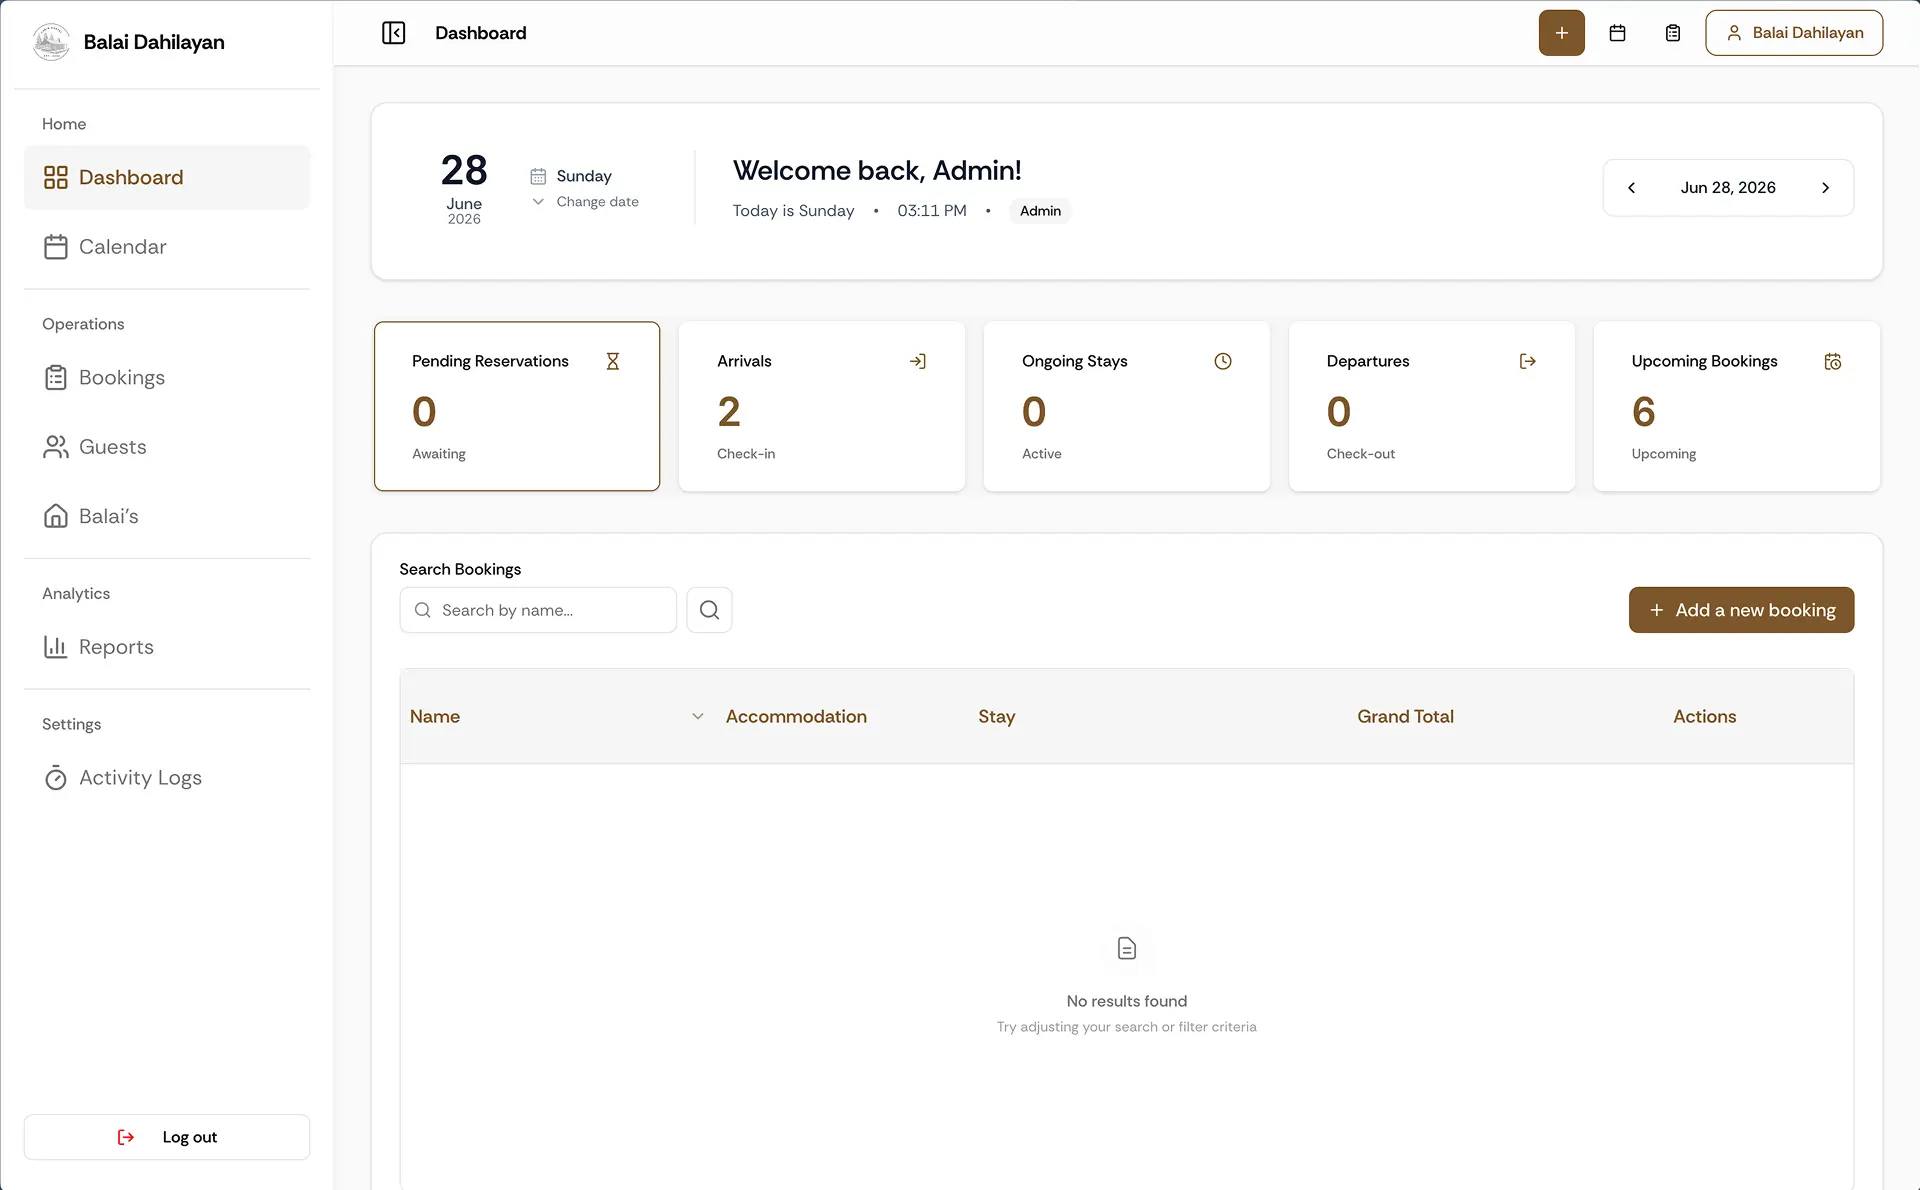Click the Balai's house icon in sidebar
The width and height of the screenshot is (1920, 1190).
pyautogui.click(x=56, y=516)
